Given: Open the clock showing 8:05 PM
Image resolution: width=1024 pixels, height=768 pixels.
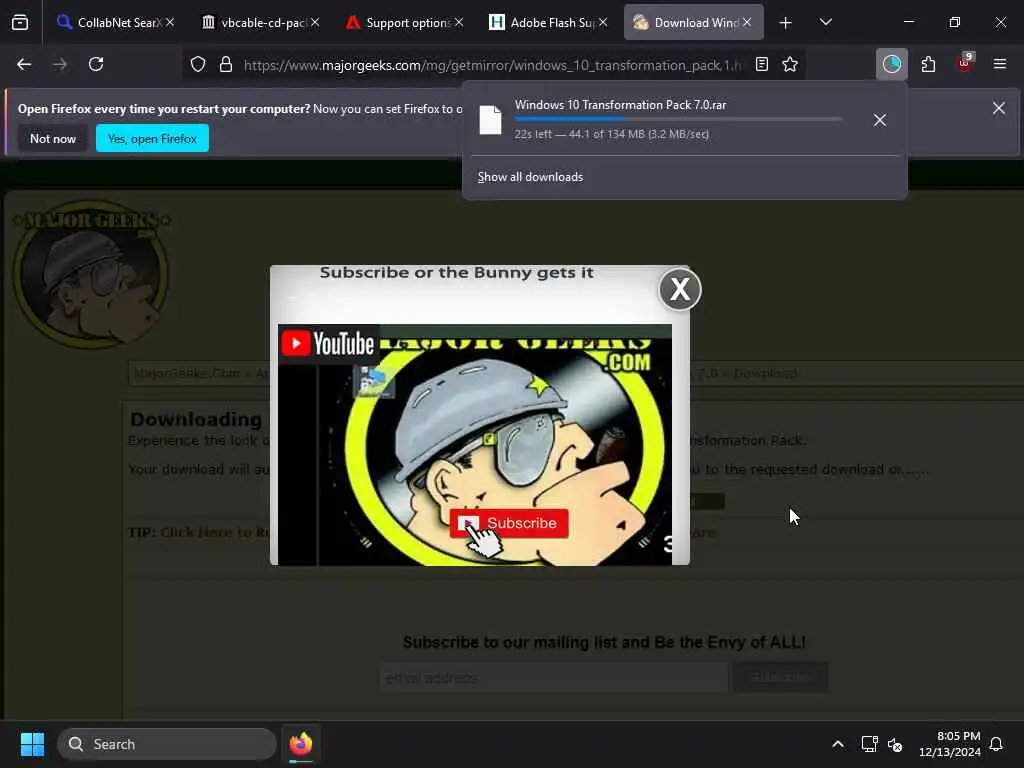Looking at the screenshot, I should [x=950, y=744].
